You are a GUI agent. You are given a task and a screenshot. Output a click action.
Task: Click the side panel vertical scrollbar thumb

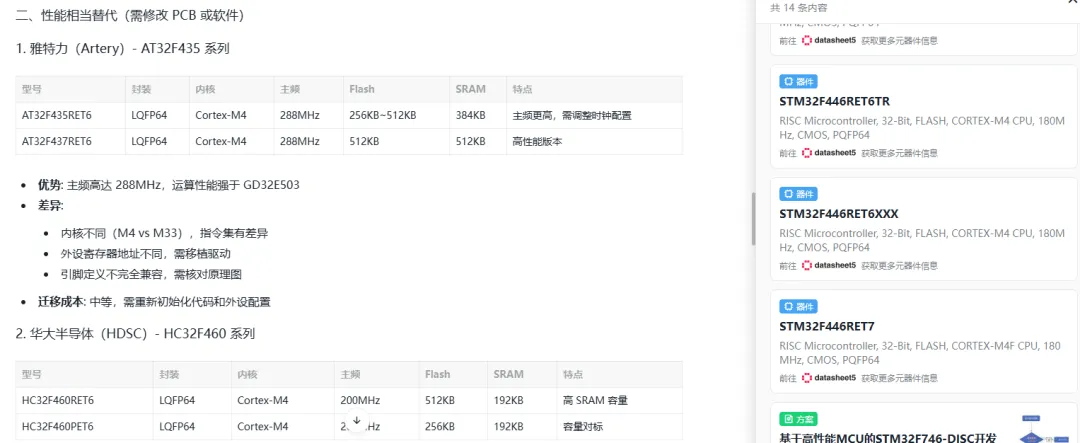click(x=754, y=219)
